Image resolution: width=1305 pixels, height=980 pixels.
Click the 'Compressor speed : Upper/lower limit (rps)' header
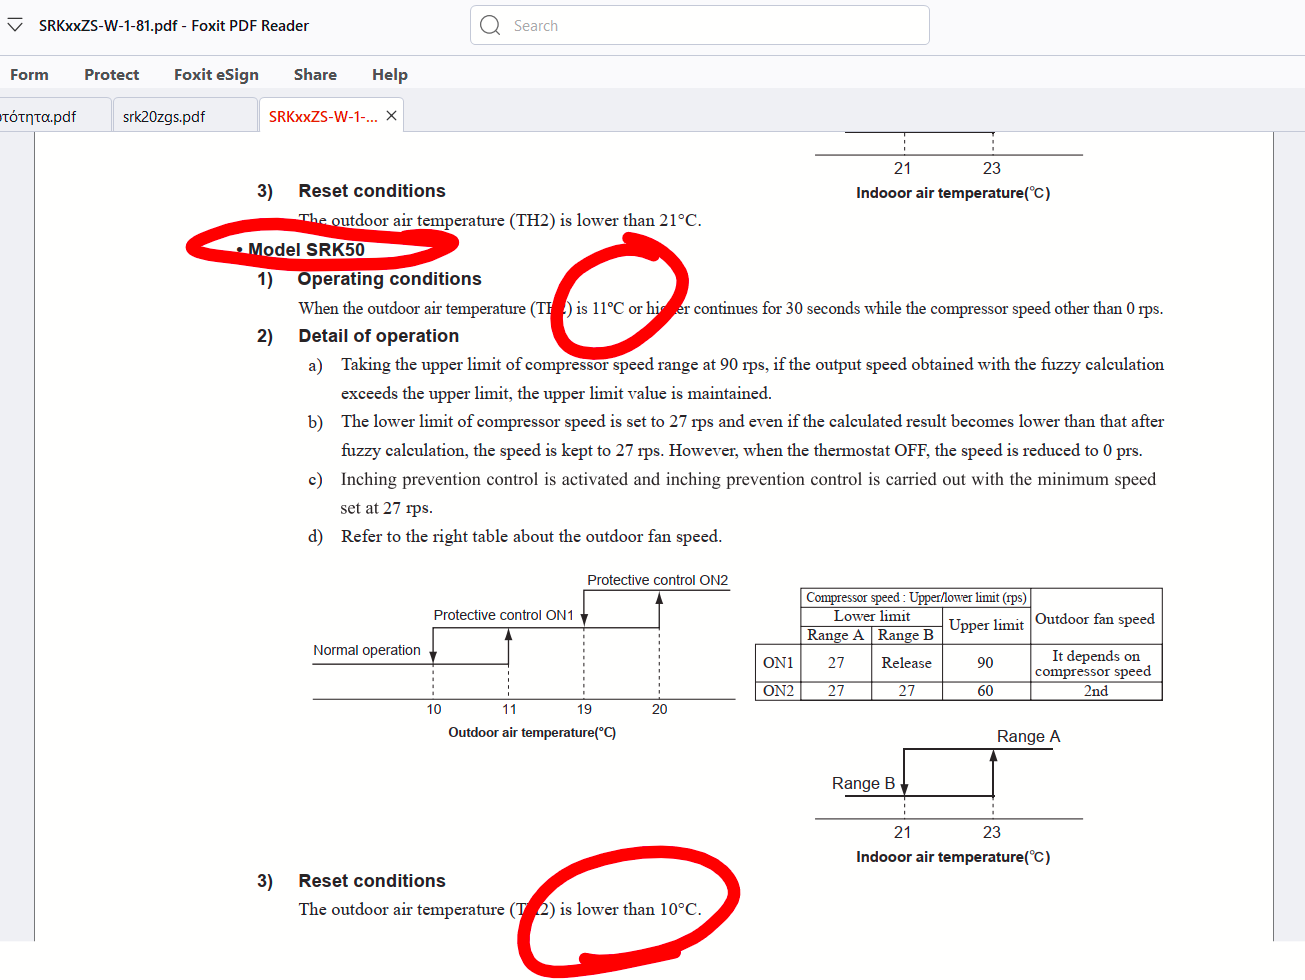point(916,597)
